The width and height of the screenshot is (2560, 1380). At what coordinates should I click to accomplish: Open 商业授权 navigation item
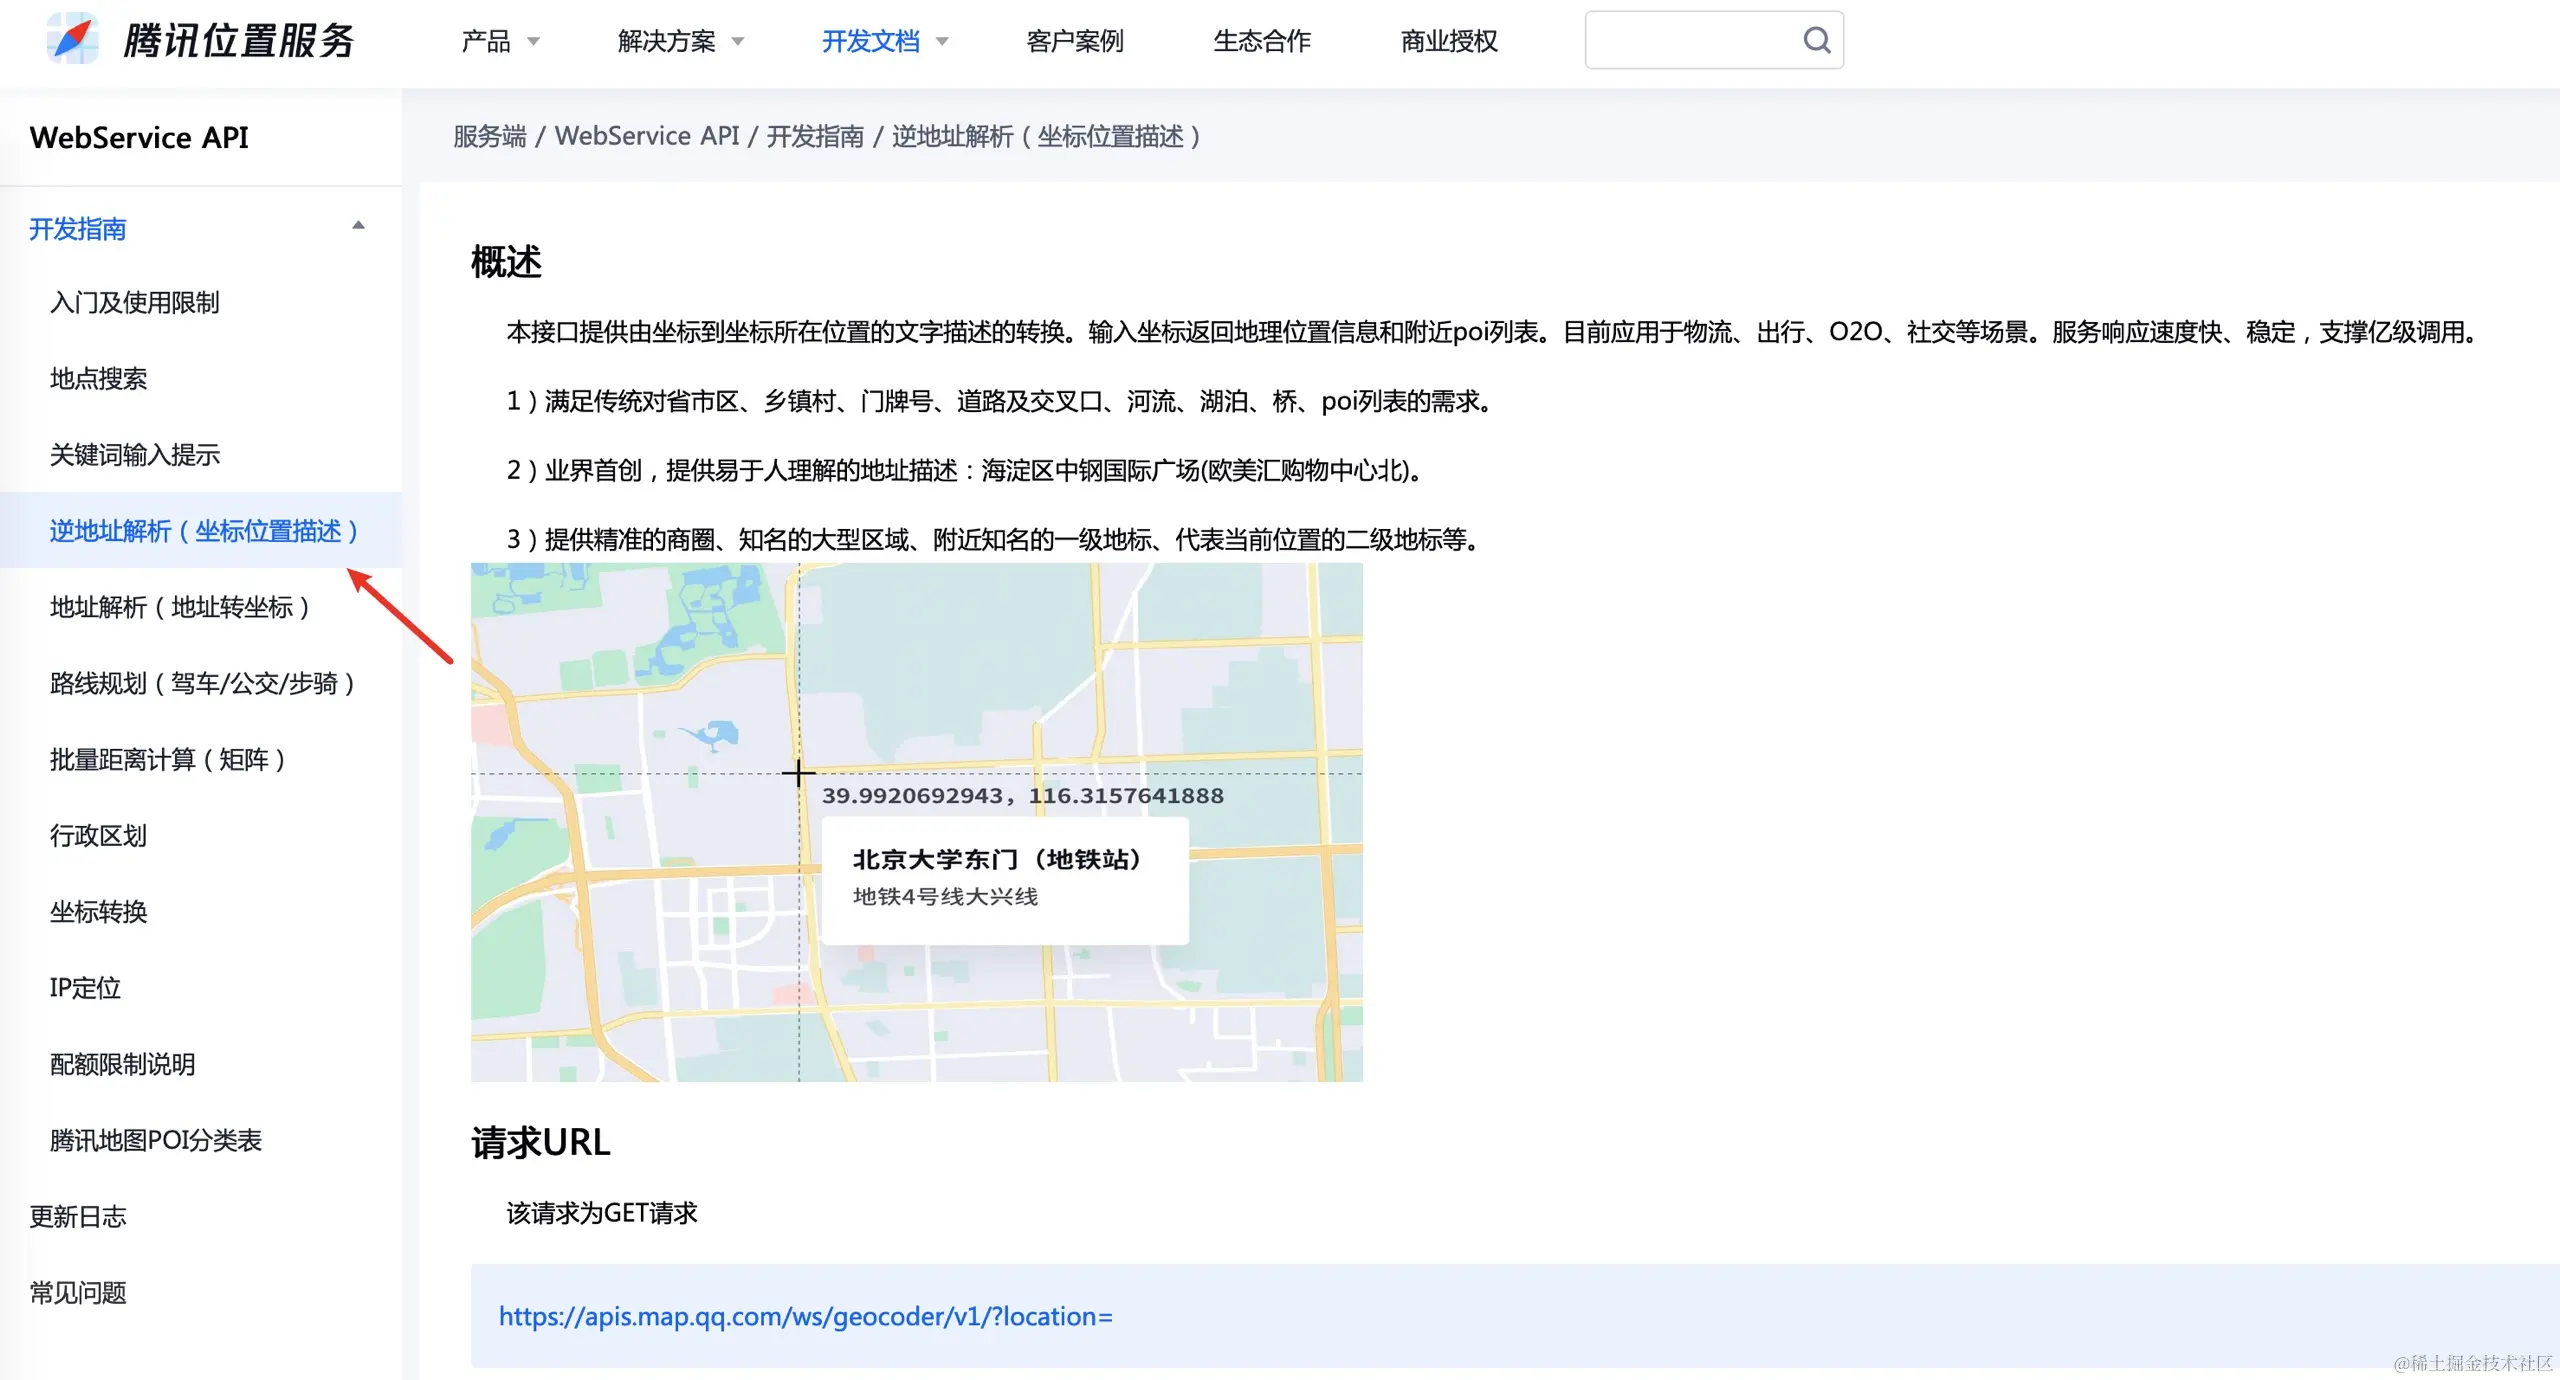[x=1448, y=41]
